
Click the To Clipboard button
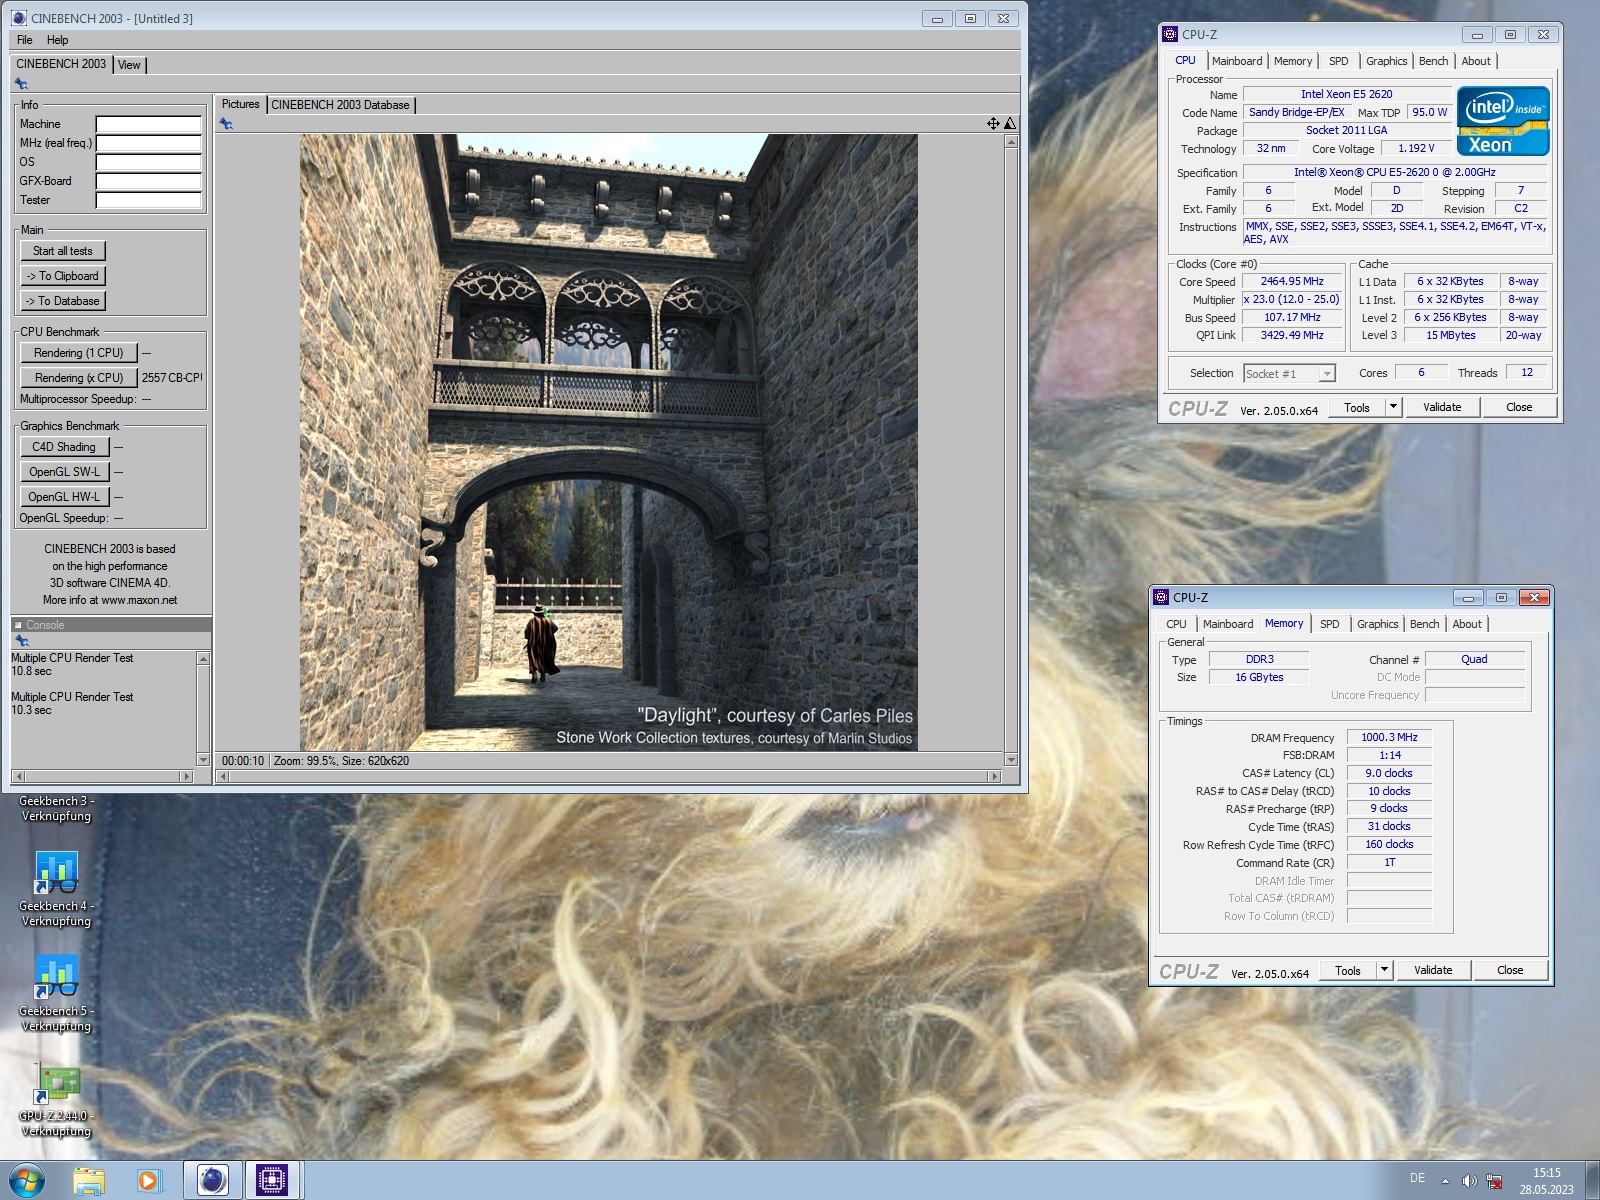pyautogui.click(x=63, y=276)
